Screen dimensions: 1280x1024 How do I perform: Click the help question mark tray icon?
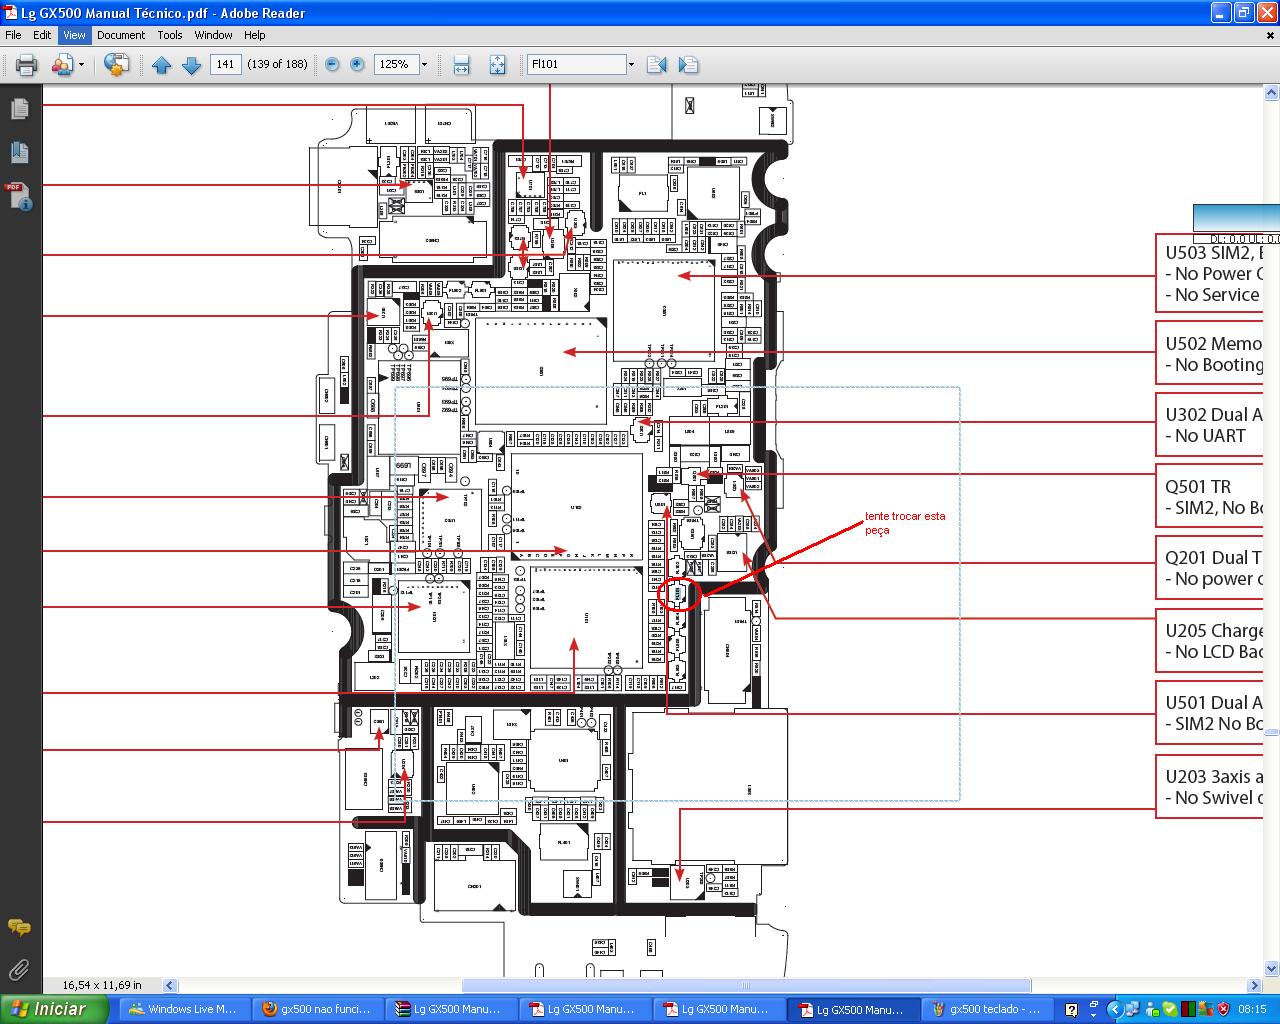tap(1072, 1010)
